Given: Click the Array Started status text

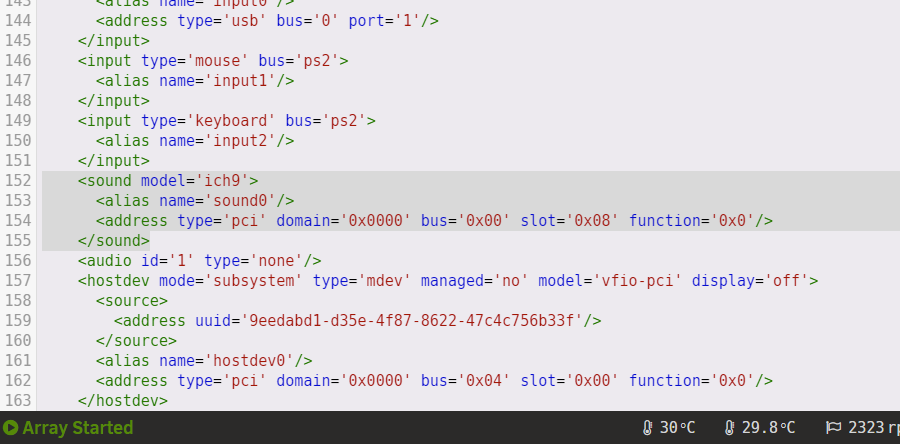Looking at the screenshot, I should click(x=77, y=428).
